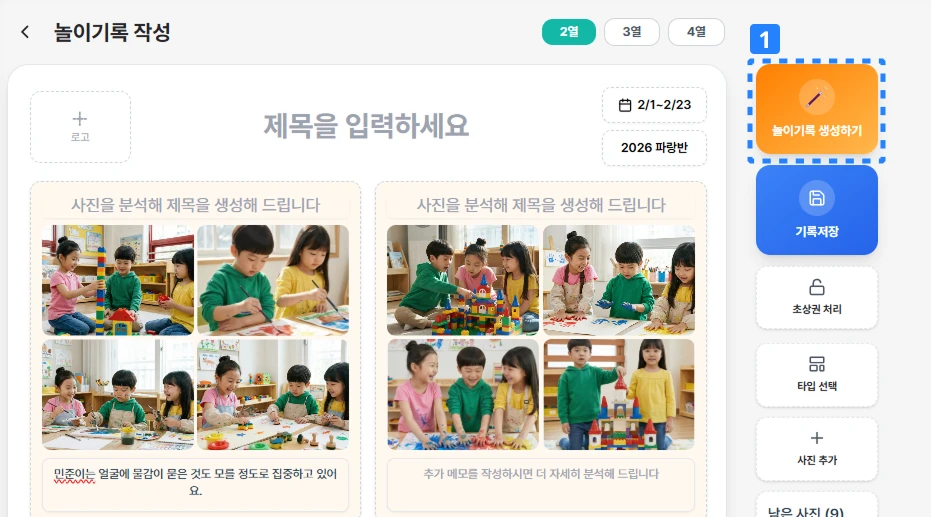Click the 제목을 입력하세요 title field
This screenshot has height=517, width=931.
point(366,126)
